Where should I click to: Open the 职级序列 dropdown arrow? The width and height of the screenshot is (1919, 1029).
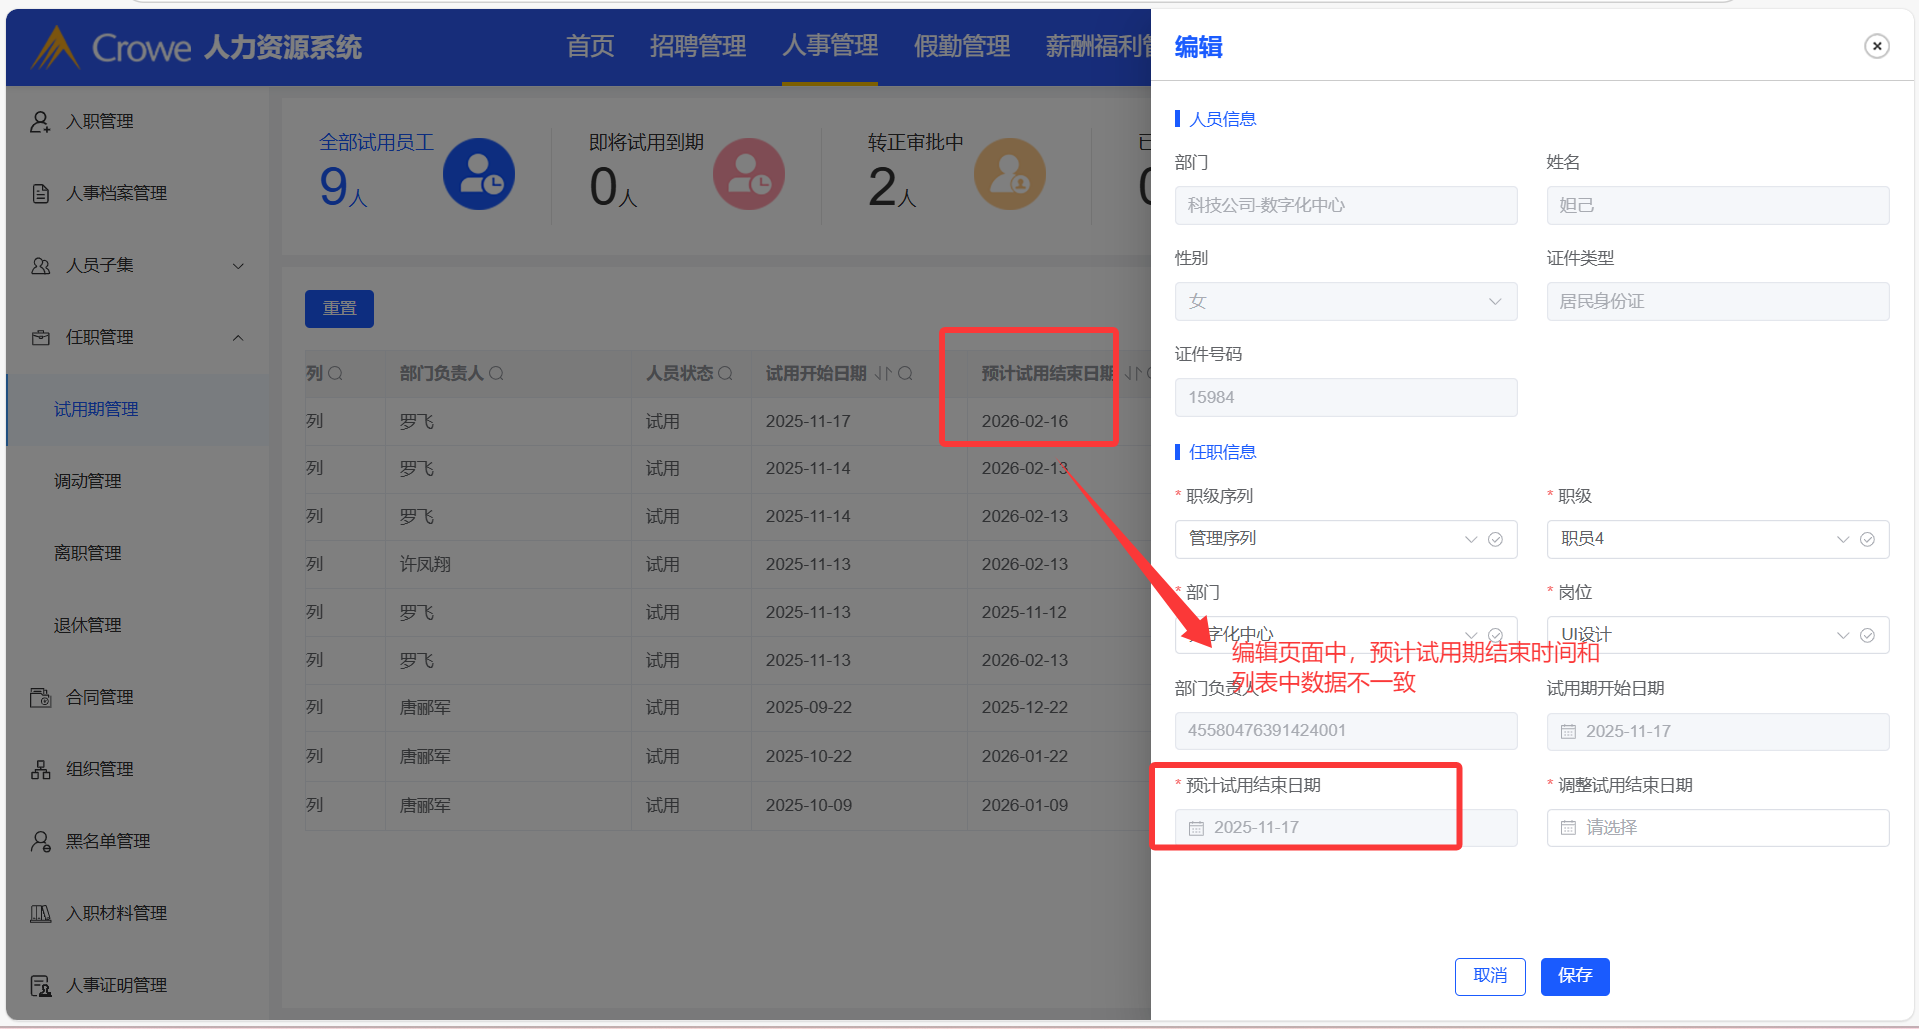(1471, 540)
